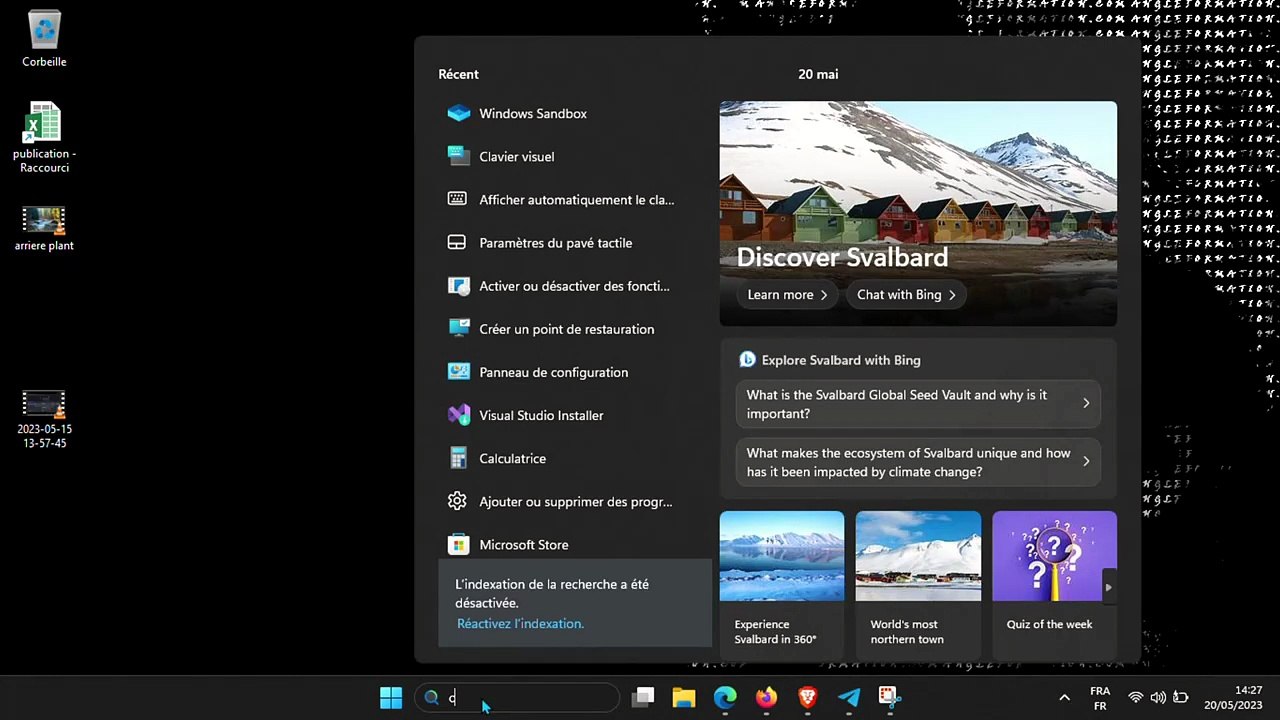Screen dimensions: 1280x720
Task: Launch Brave browser from the taskbar
Action: click(807, 697)
